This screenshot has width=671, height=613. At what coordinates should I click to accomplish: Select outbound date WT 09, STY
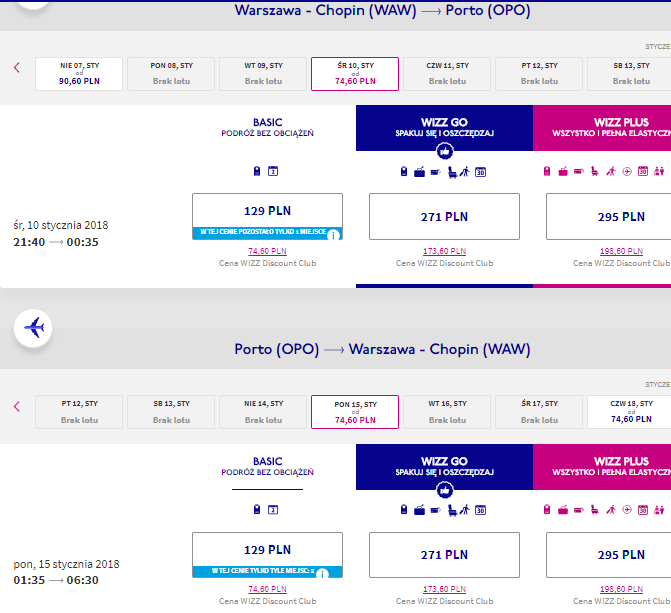point(263,74)
